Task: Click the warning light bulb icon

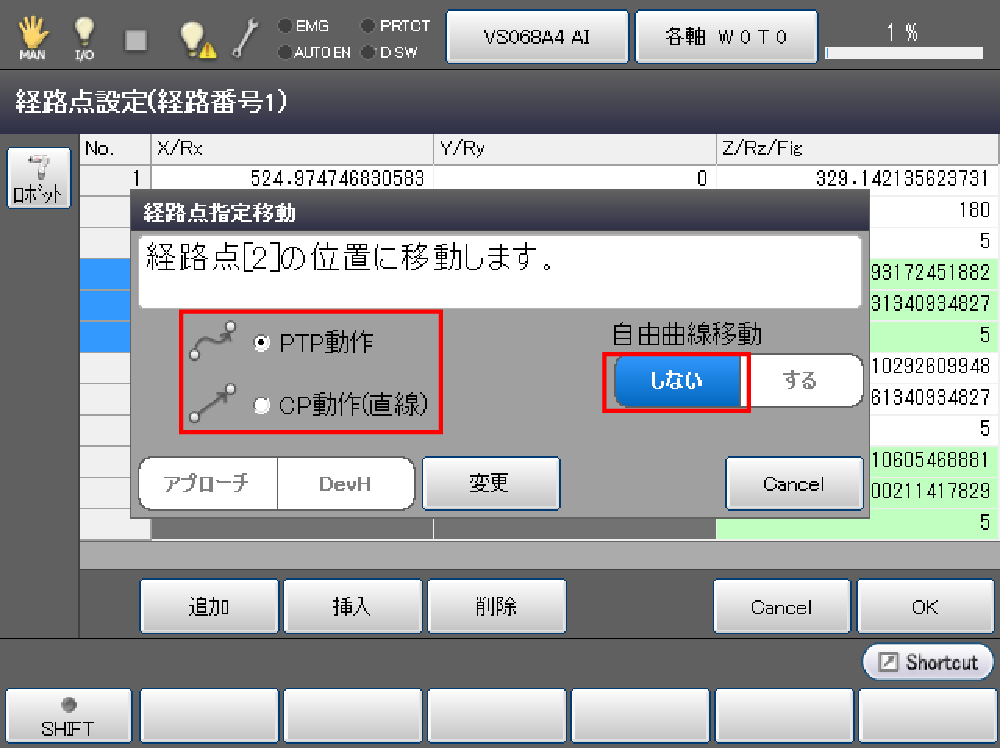Action: tap(195, 38)
